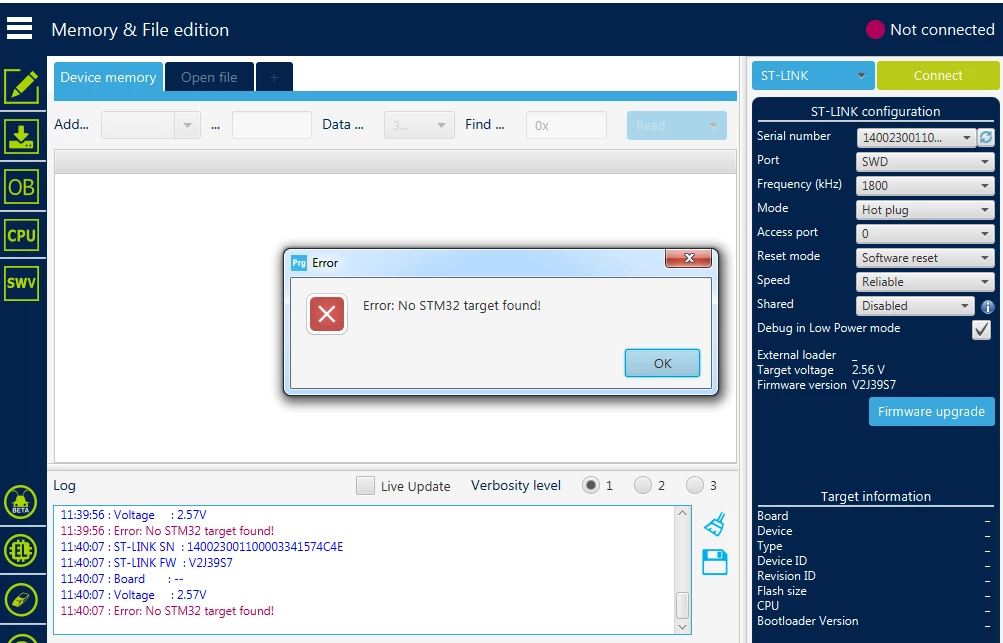1003x643 pixels.
Task: Click the Firmware upgrade button
Action: (x=931, y=411)
